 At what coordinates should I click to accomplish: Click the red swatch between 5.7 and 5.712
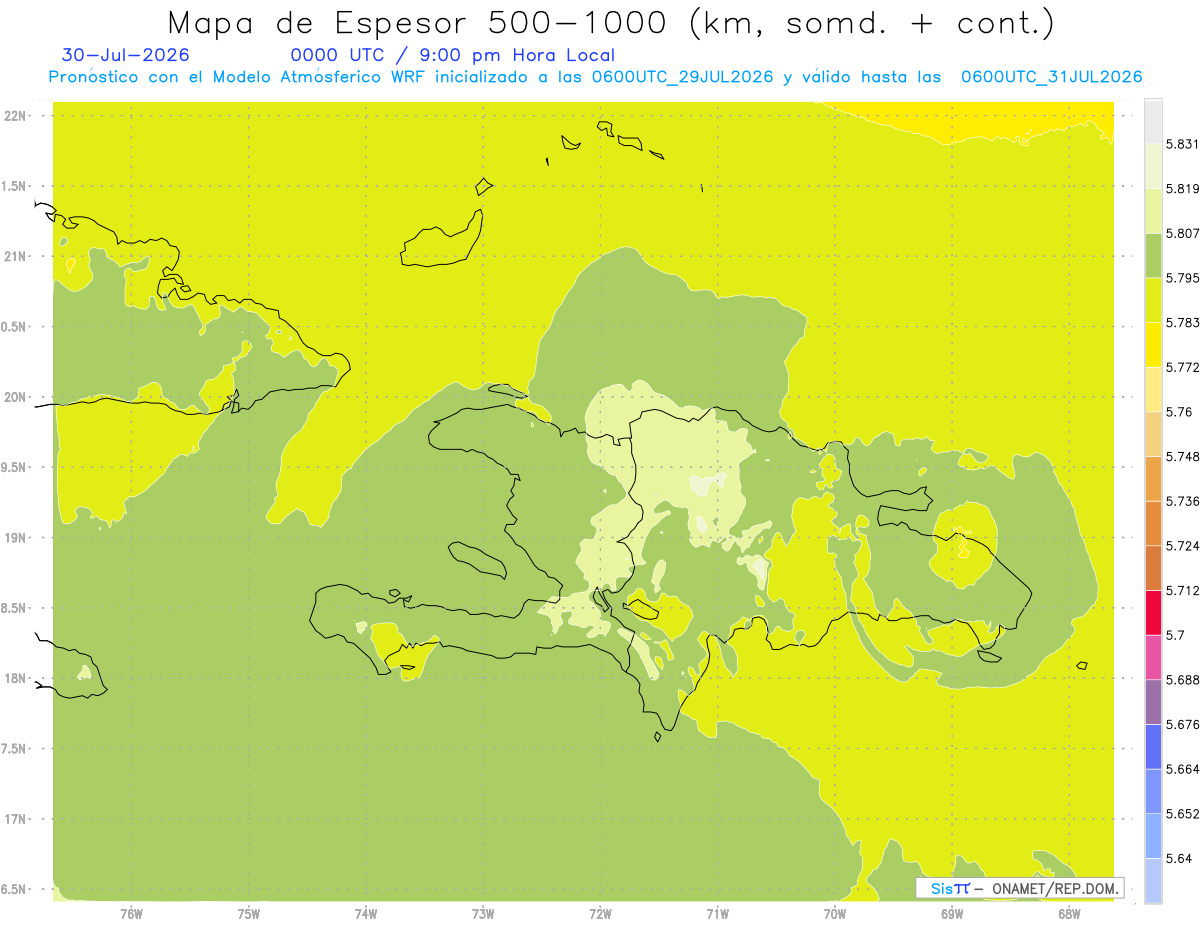(1153, 612)
